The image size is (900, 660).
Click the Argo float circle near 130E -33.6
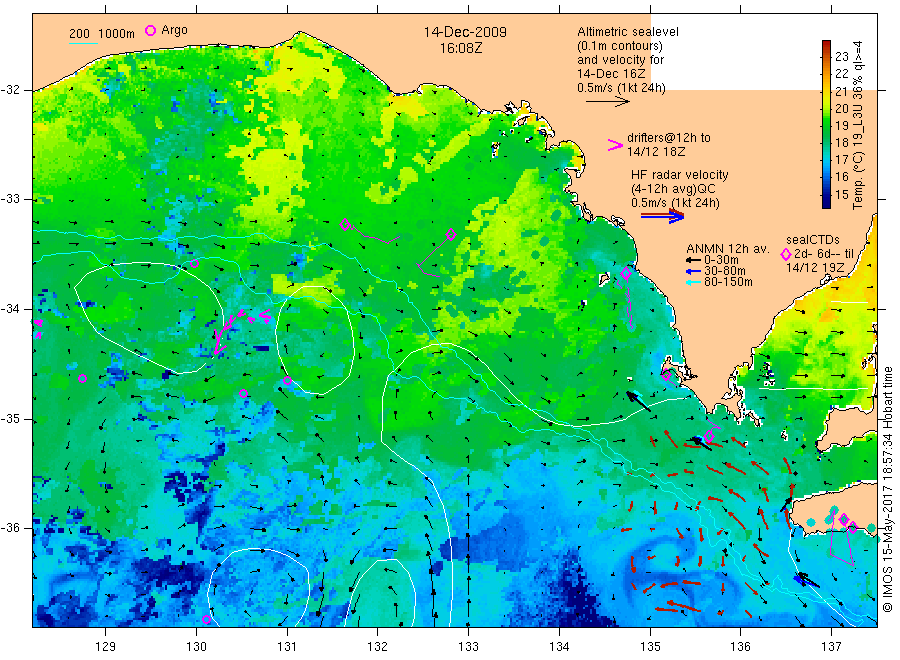(195, 263)
